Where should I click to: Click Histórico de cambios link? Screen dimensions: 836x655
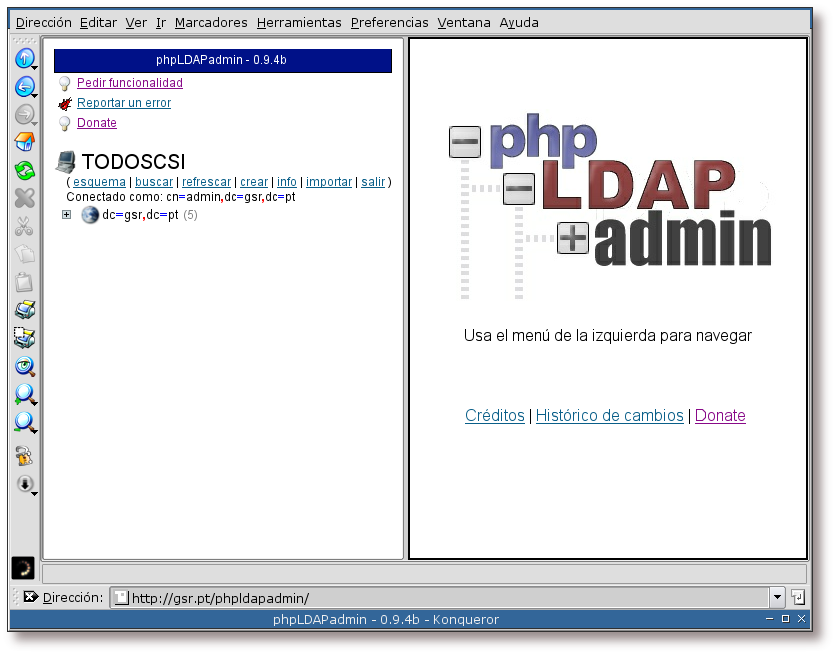pyautogui.click(x=609, y=416)
